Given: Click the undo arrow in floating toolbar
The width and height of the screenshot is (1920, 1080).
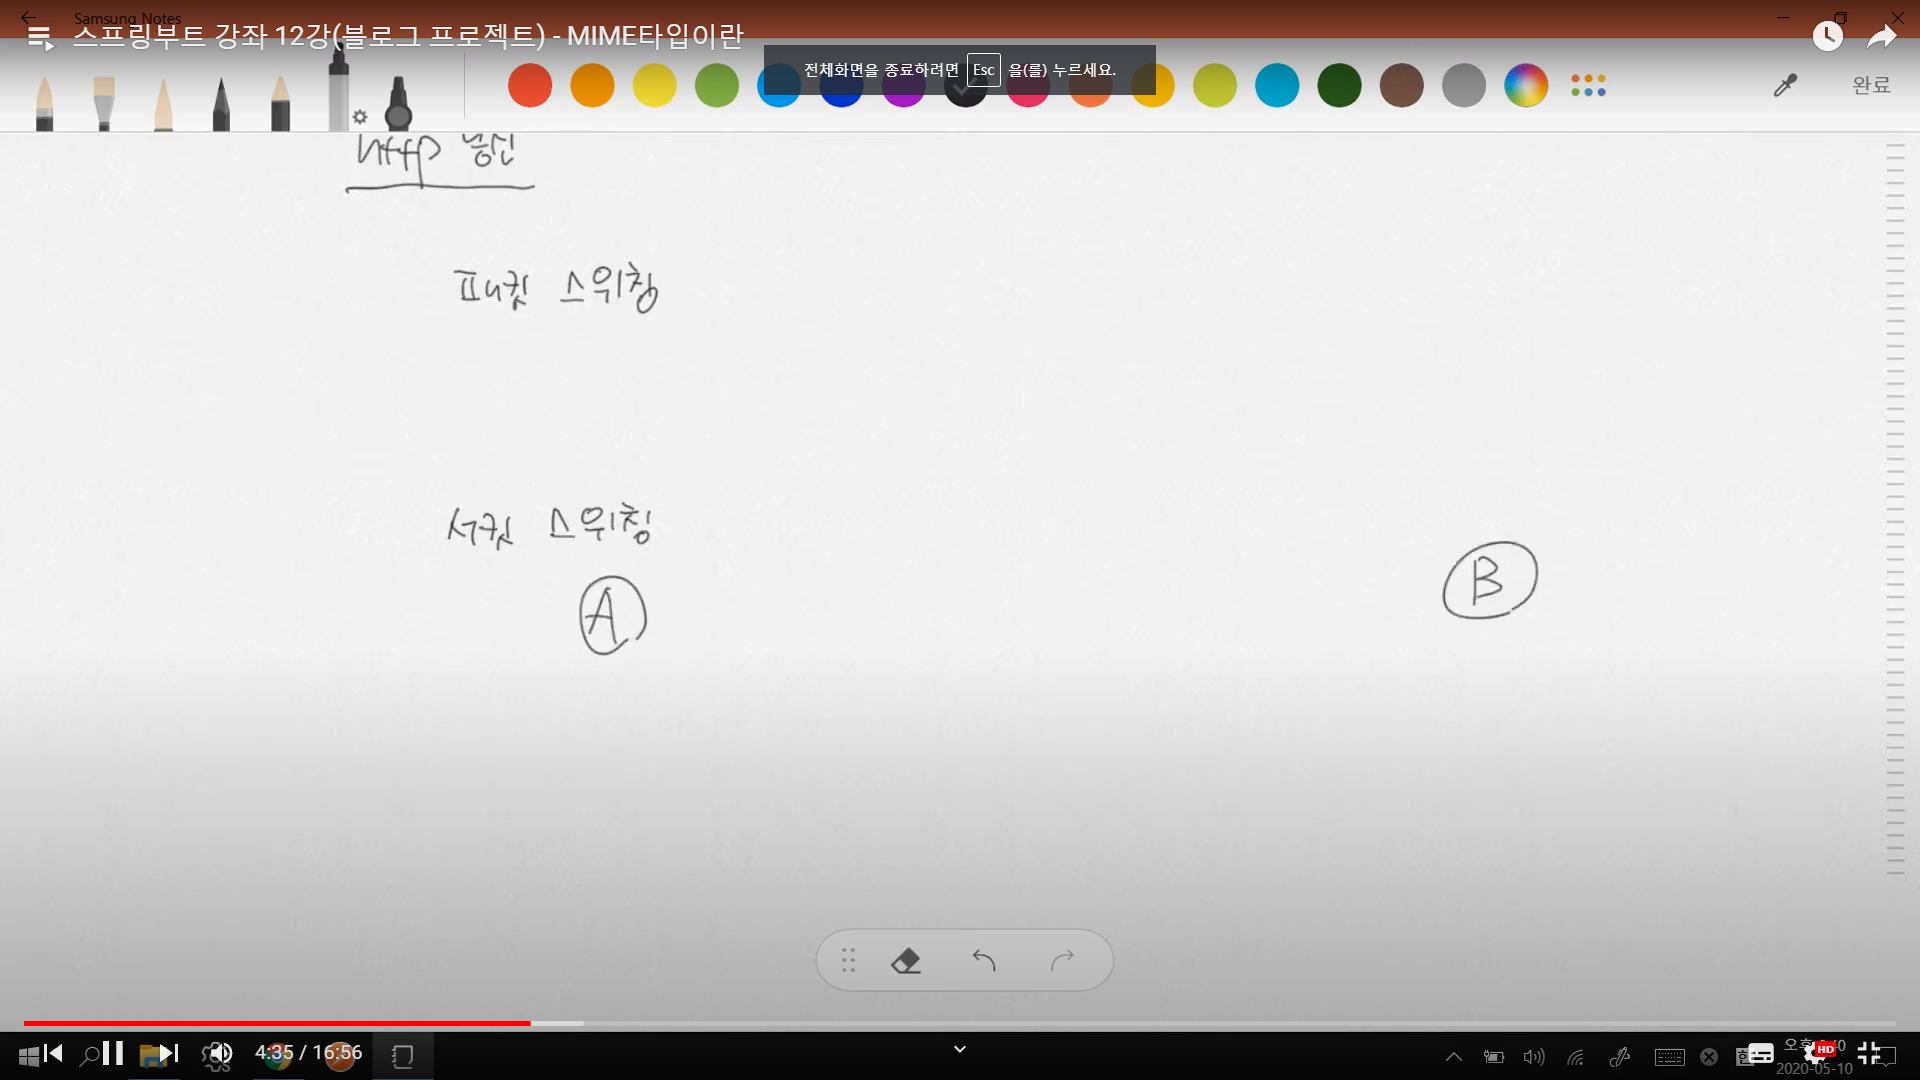Looking at the screenshot, I should (984, 961).
